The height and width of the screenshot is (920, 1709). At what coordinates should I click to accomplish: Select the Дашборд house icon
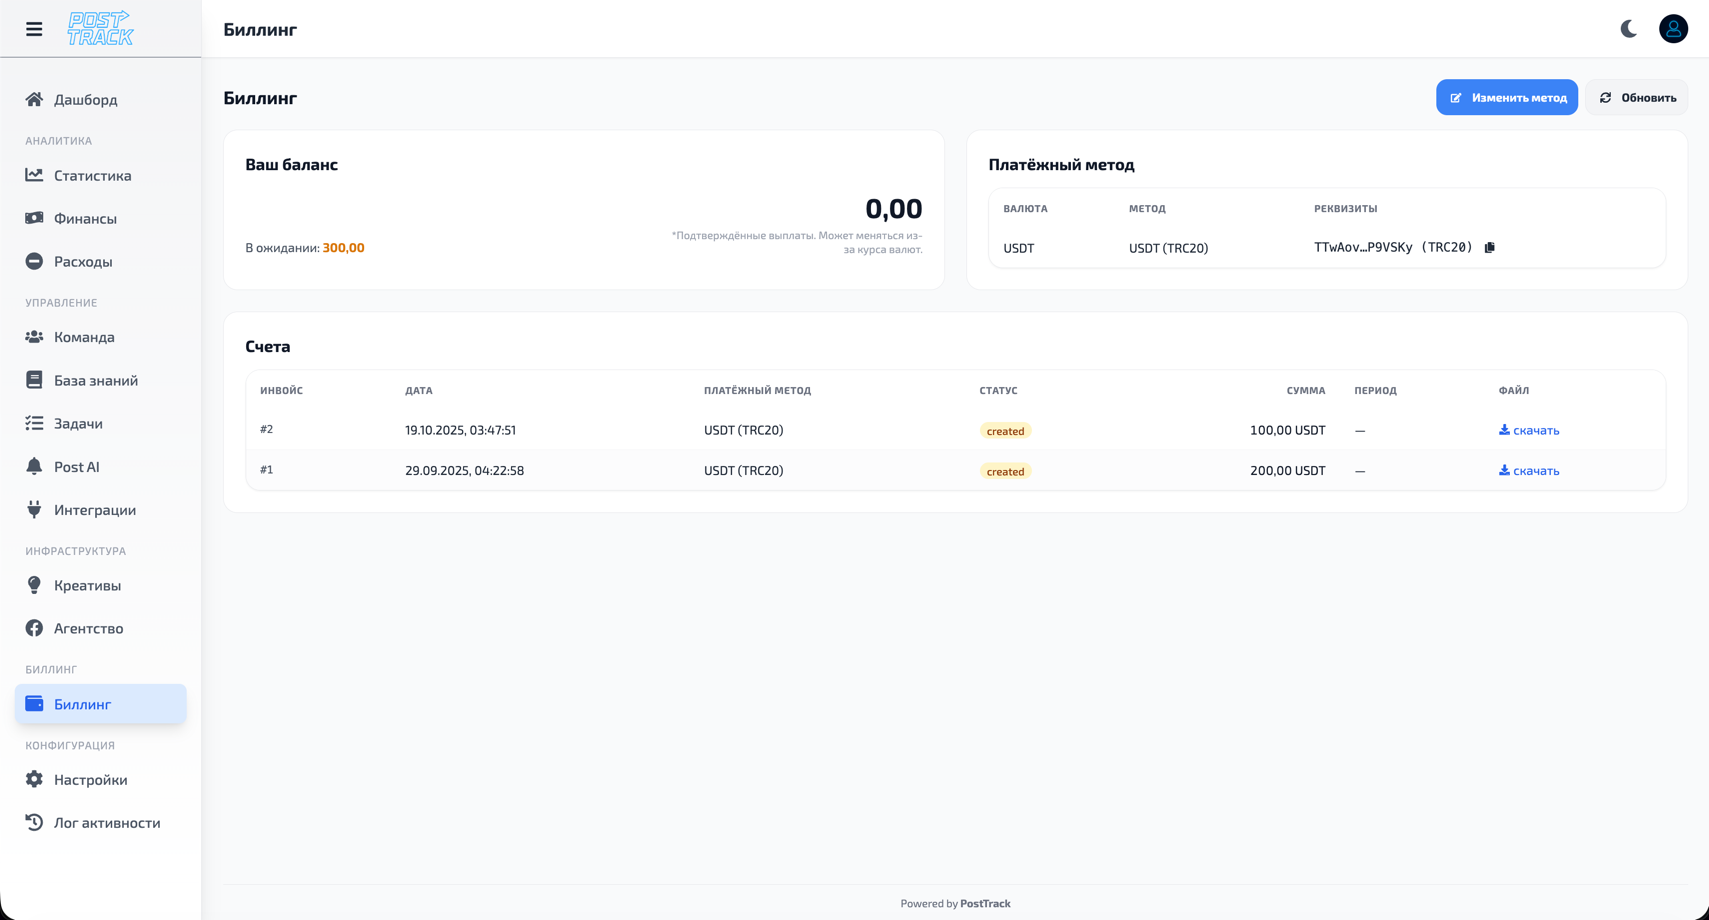[x=33, y=100]
